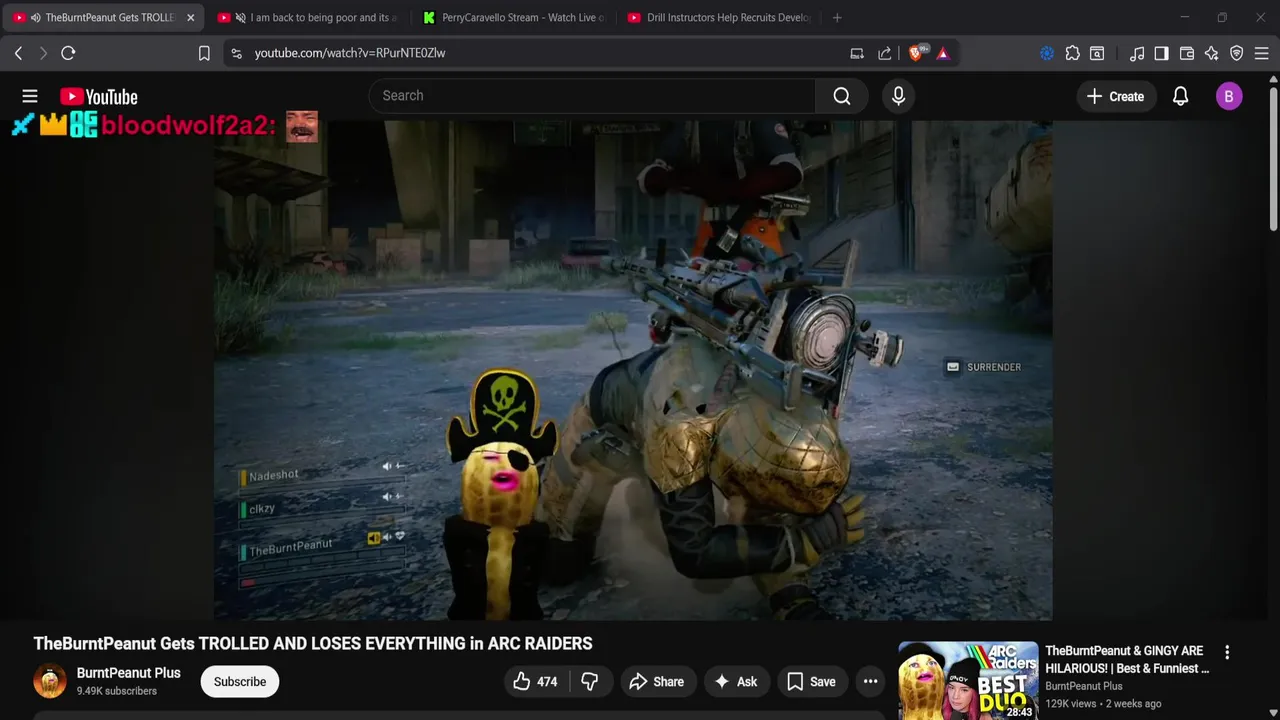Image resolution: width=1280 pixels, height=720 pixels.
Task: Reload the current page
Action: 68,53
